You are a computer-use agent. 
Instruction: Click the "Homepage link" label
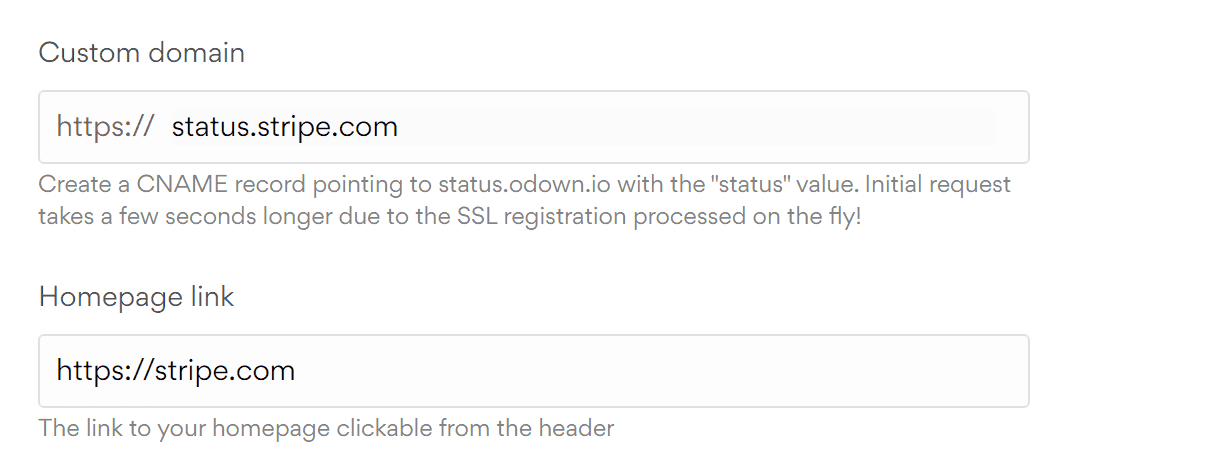[136, 297]
